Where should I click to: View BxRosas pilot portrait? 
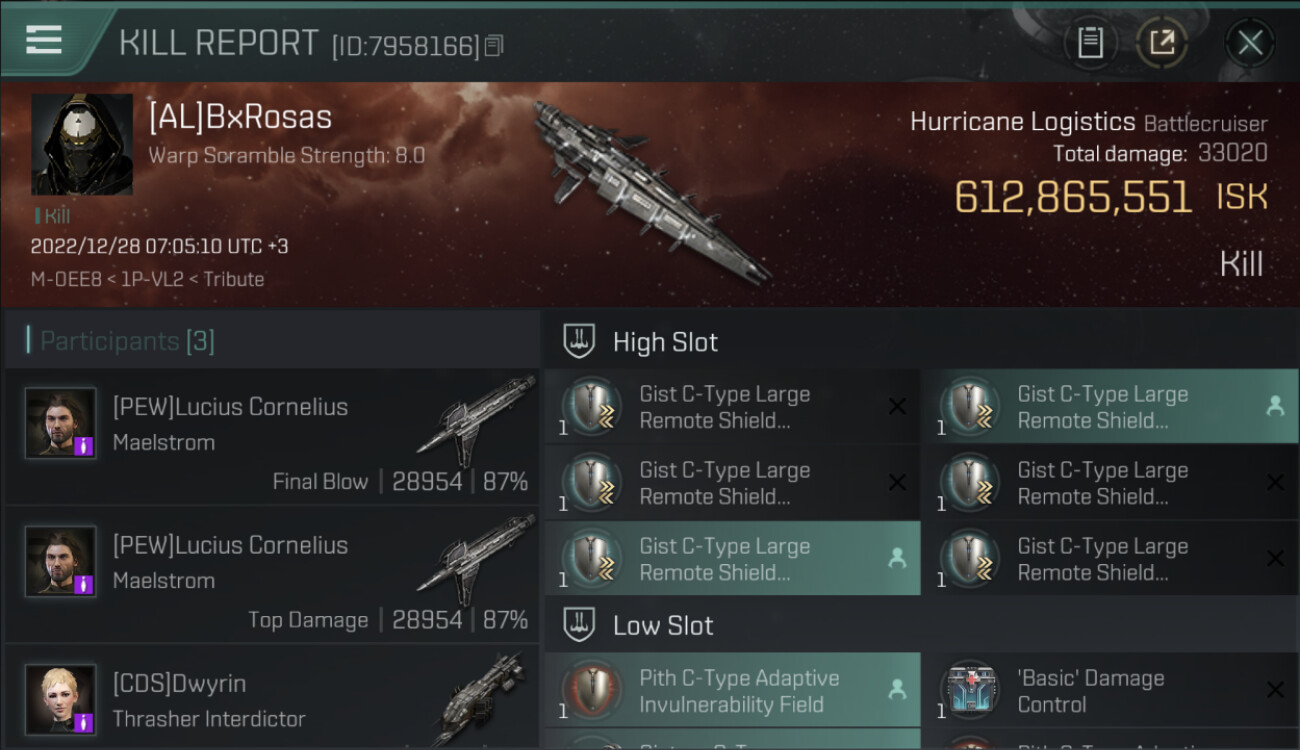tap(82, 144)
